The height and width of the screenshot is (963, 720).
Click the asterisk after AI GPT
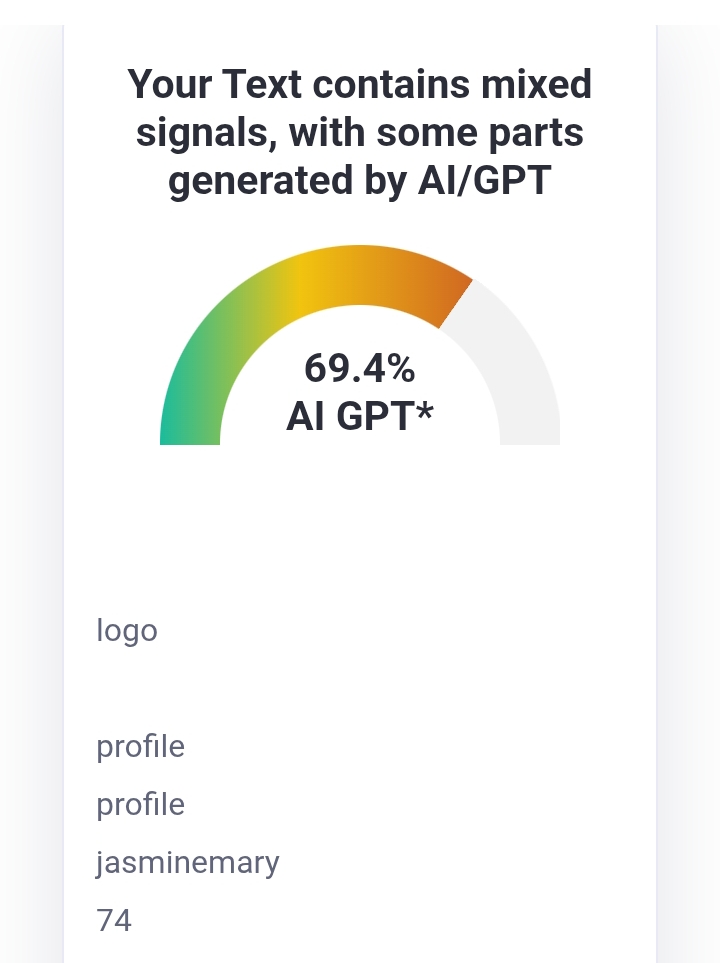(425, 410)
